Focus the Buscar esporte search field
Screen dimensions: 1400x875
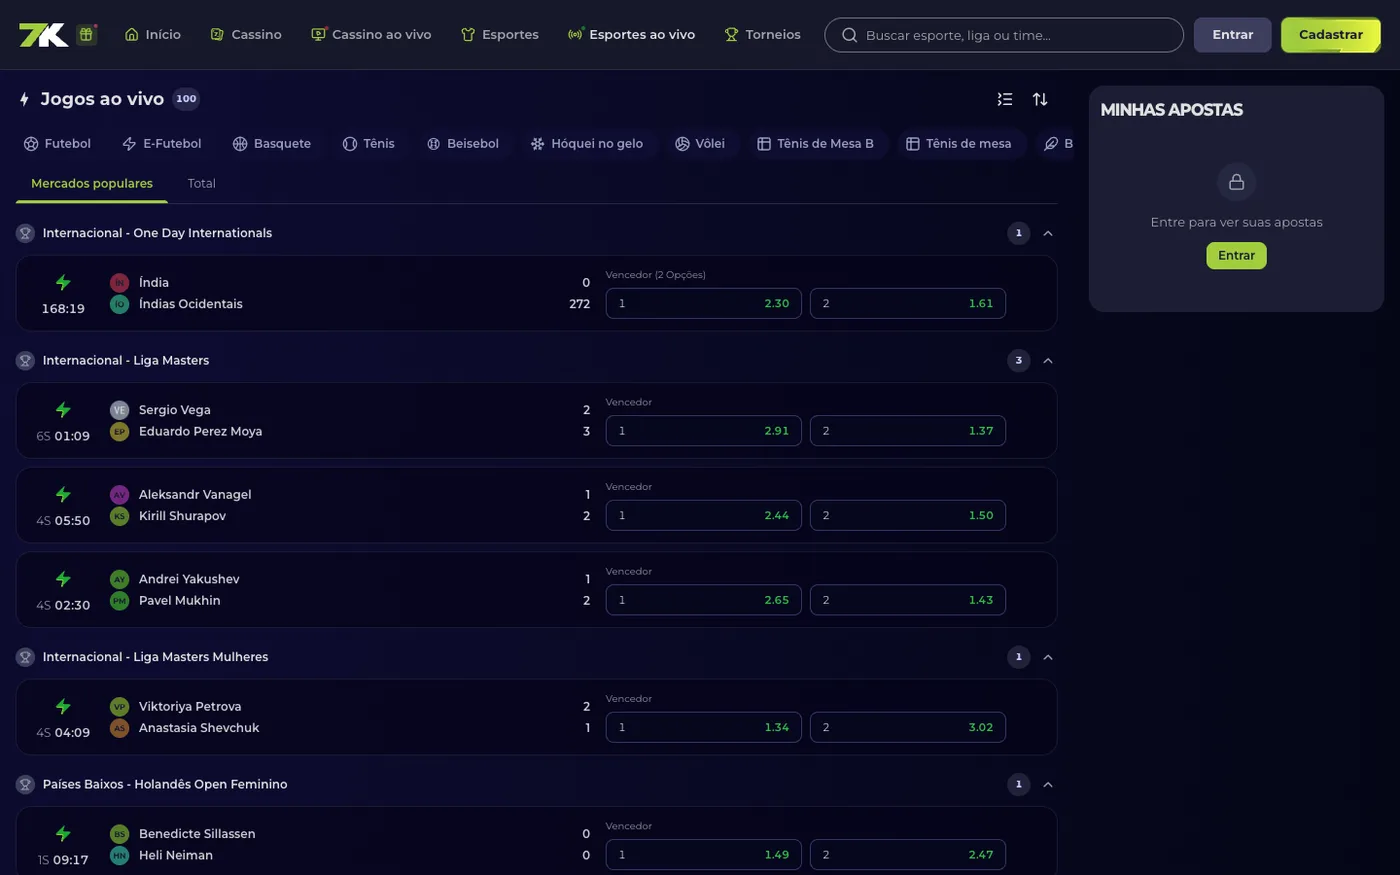coord(1004,35)
